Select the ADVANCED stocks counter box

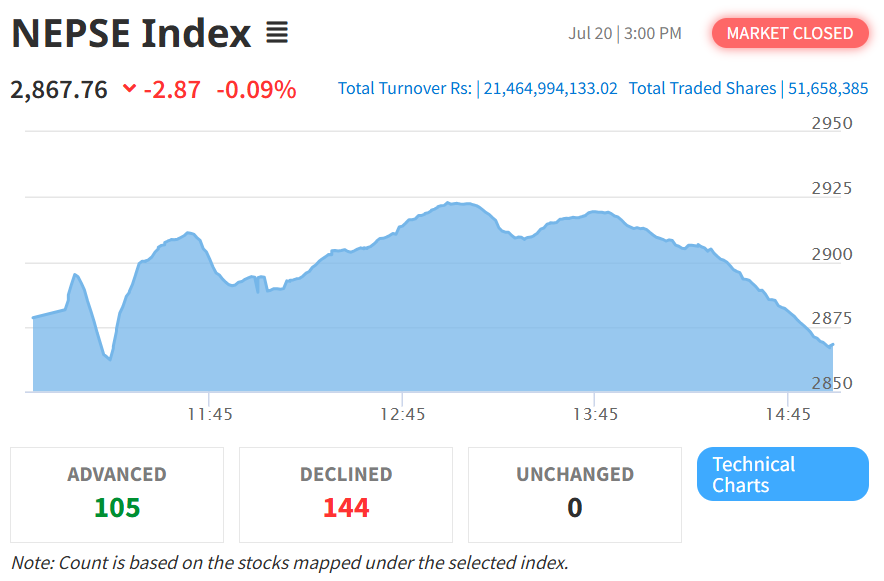pyautogui.click(x=114, y=494)
